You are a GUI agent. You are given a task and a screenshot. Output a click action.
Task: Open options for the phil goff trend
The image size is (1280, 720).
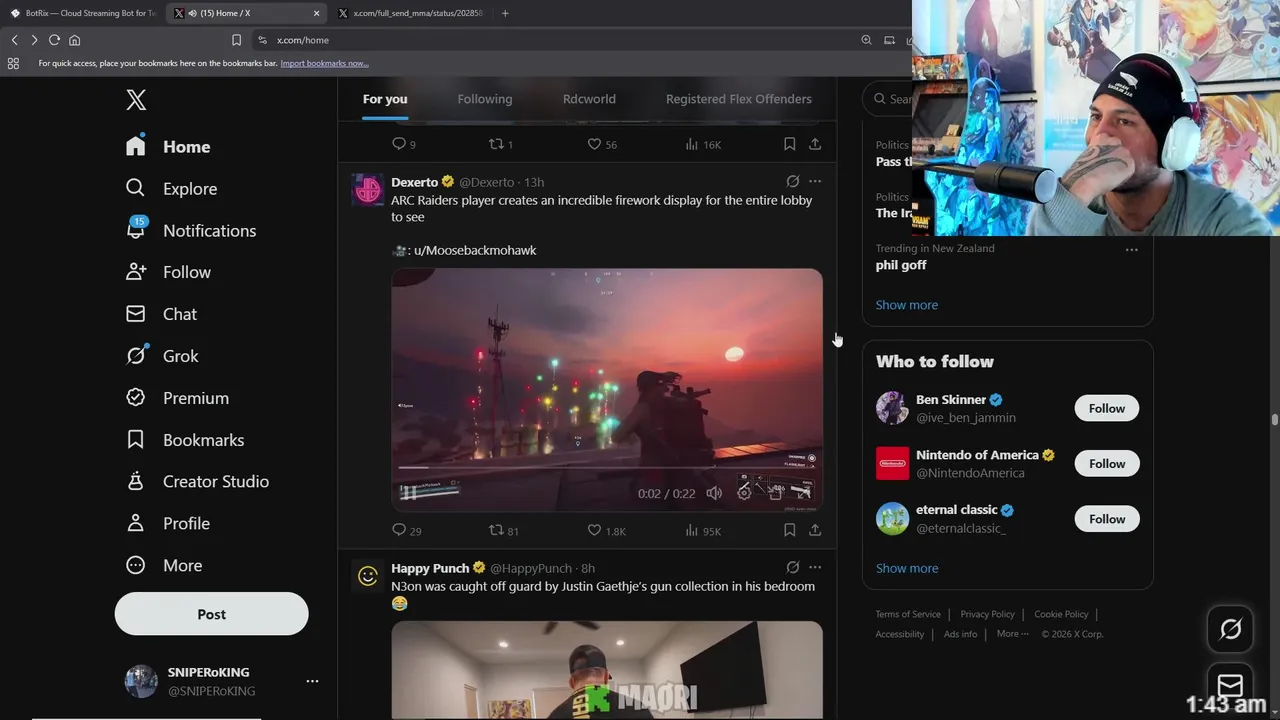(1131, 249)
